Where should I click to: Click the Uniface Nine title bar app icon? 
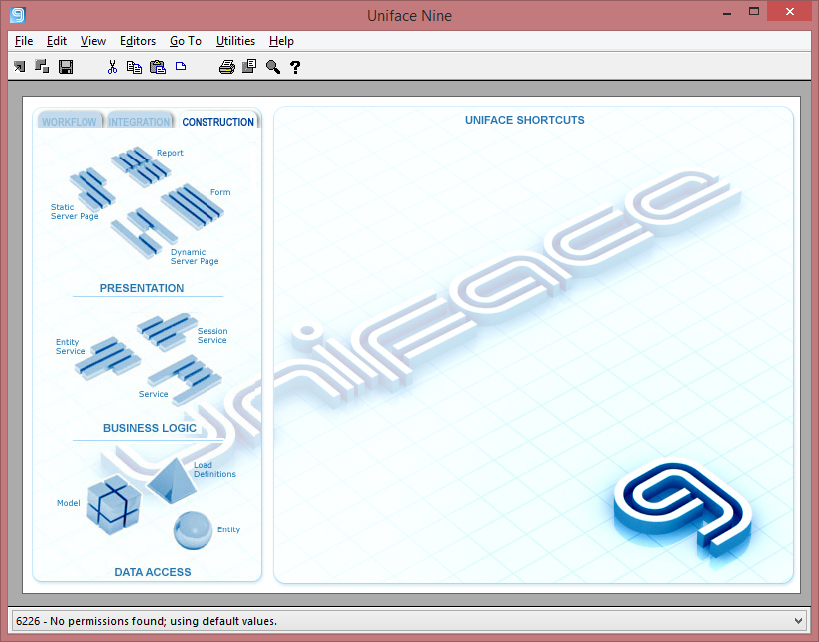(x=18, y=15)
